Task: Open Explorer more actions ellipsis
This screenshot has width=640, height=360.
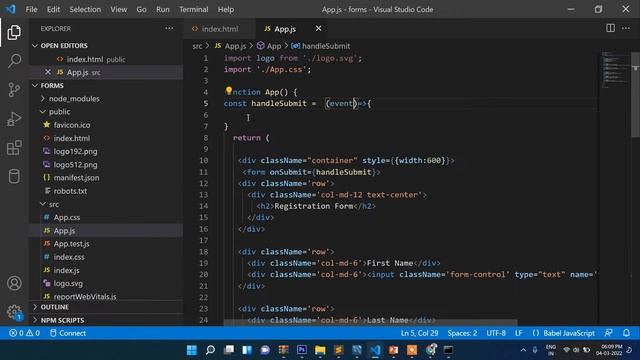Action: pyautogui.click(x=169, y=29)
